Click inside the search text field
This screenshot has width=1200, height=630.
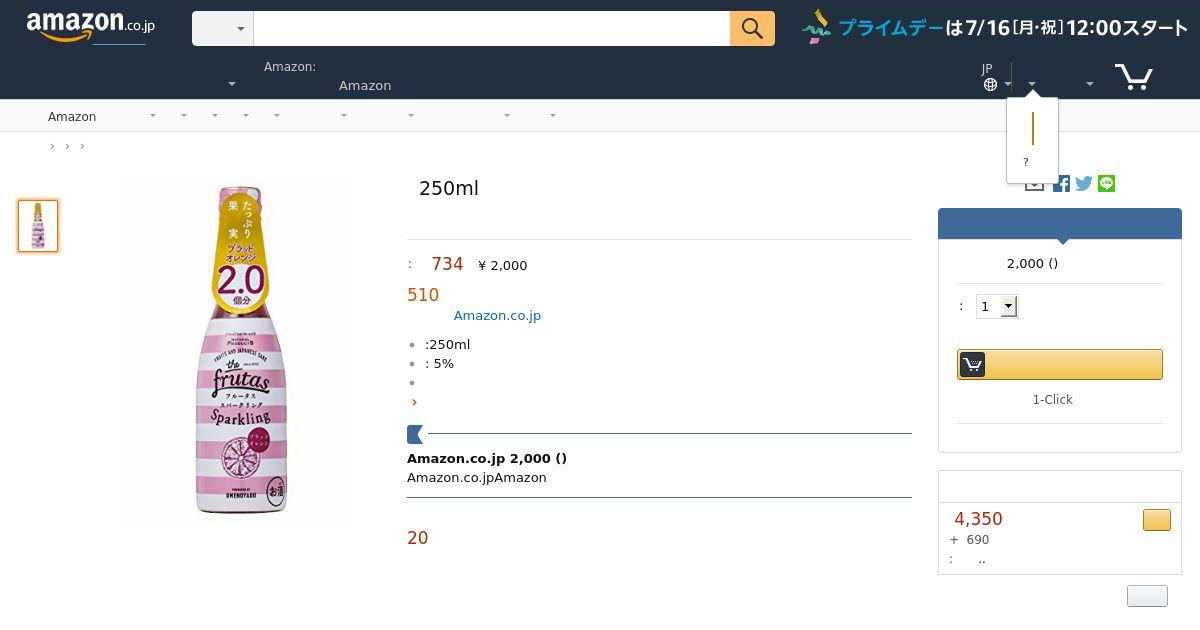(491, 29)
